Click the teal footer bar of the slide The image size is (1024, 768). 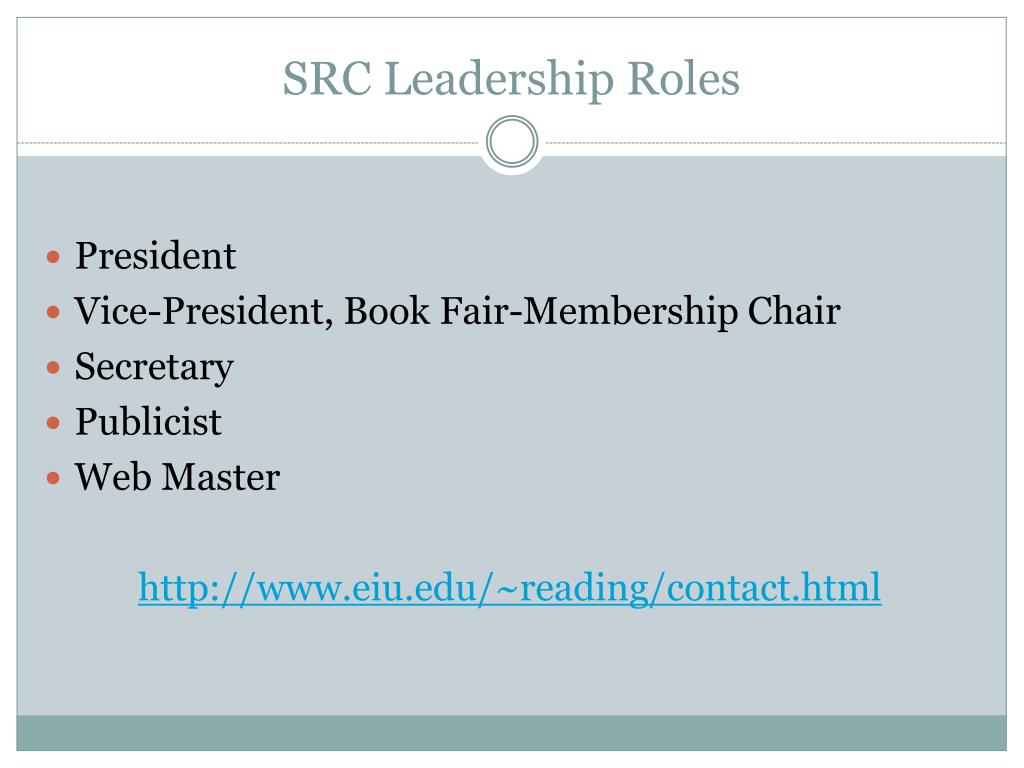click(x=511, y=733)
